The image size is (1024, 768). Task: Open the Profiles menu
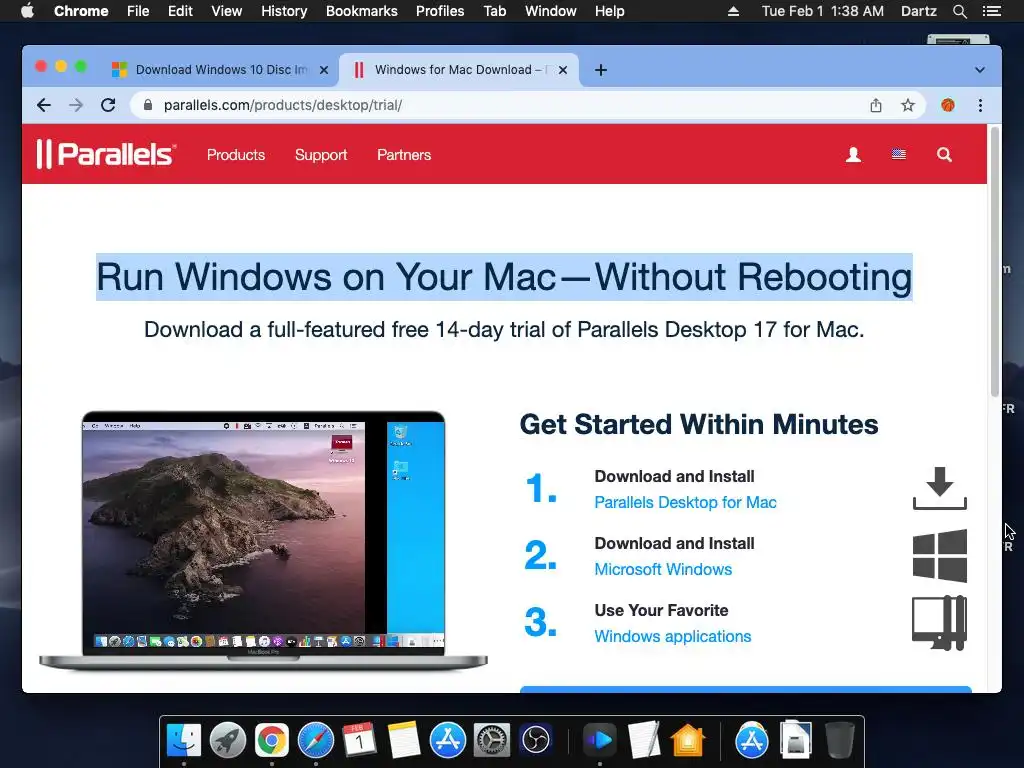pyautogui.click(x=440, y=11)
